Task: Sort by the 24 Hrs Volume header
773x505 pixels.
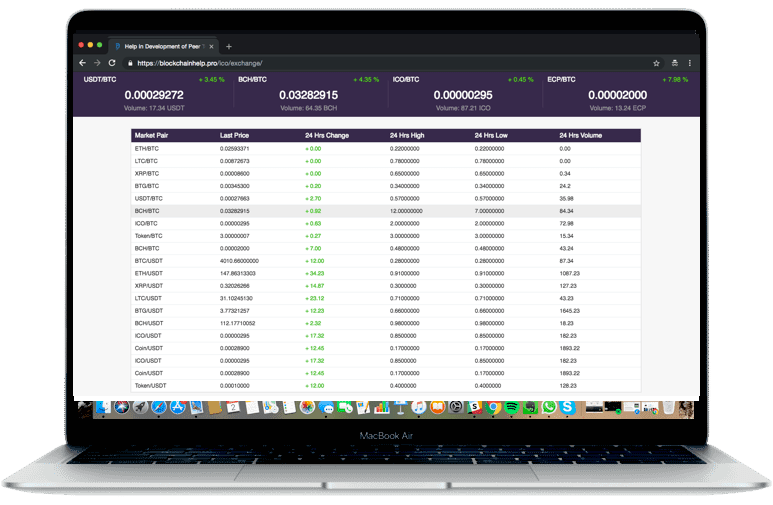Action: 581,135
